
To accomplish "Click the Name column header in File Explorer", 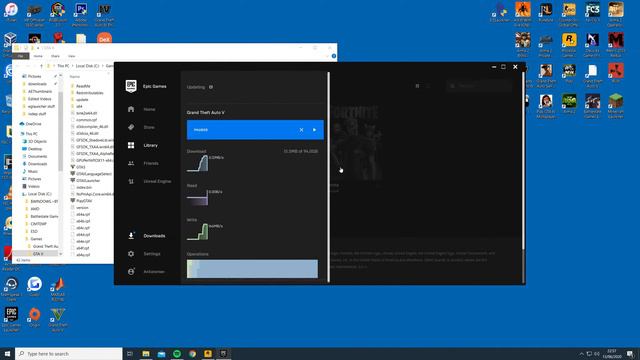I will 75,77.
